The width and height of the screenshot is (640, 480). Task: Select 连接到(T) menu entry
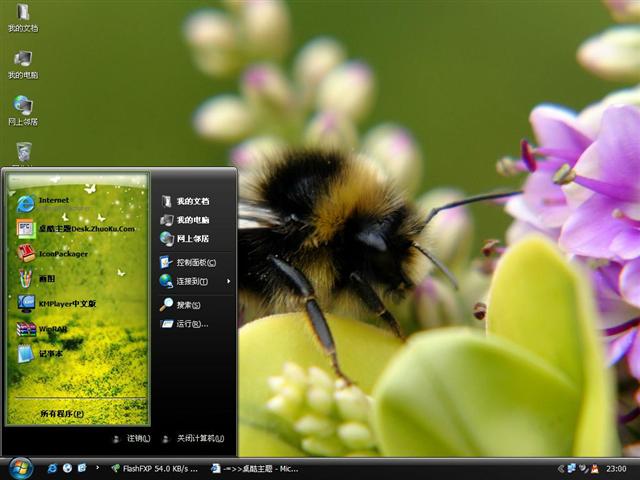[184, 281]
